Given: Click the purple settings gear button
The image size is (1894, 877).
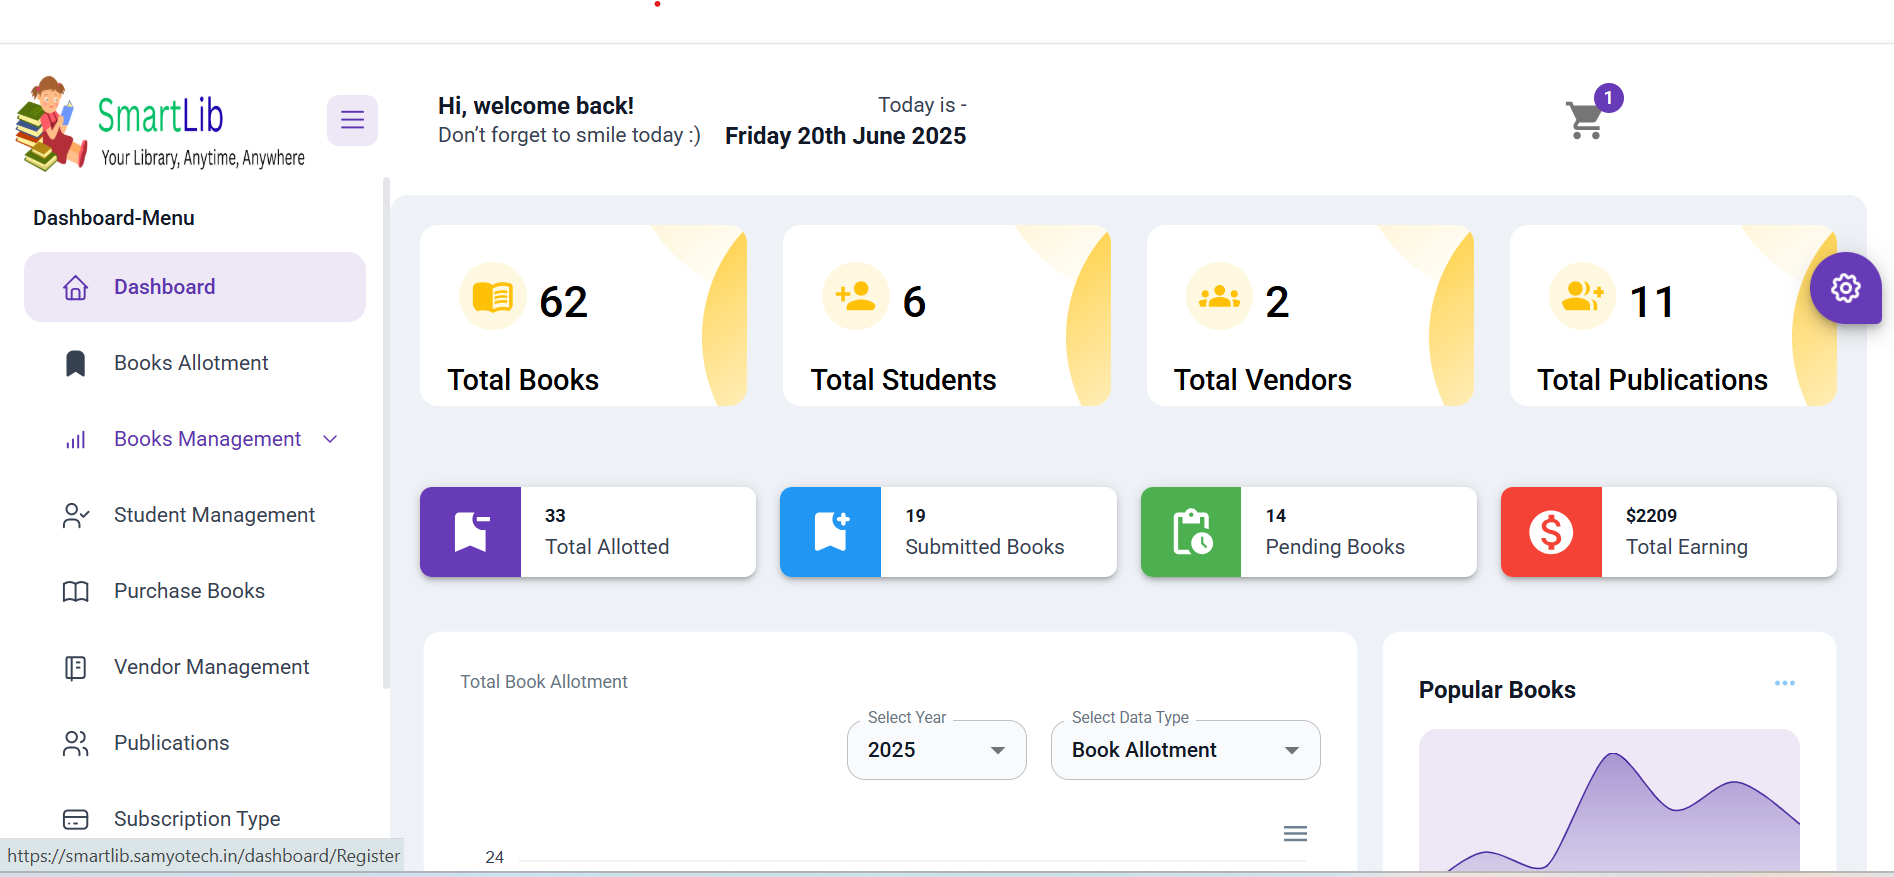Looking at the screenshot, I should 1845,288.
